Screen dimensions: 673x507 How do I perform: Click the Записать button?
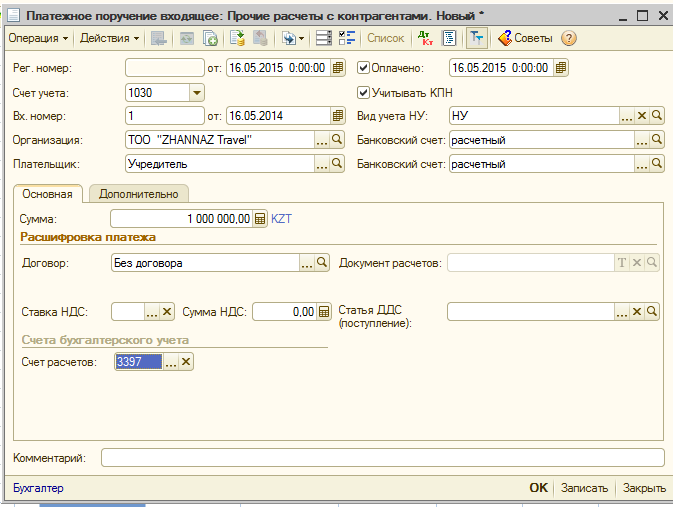click(x=584, y=488)
